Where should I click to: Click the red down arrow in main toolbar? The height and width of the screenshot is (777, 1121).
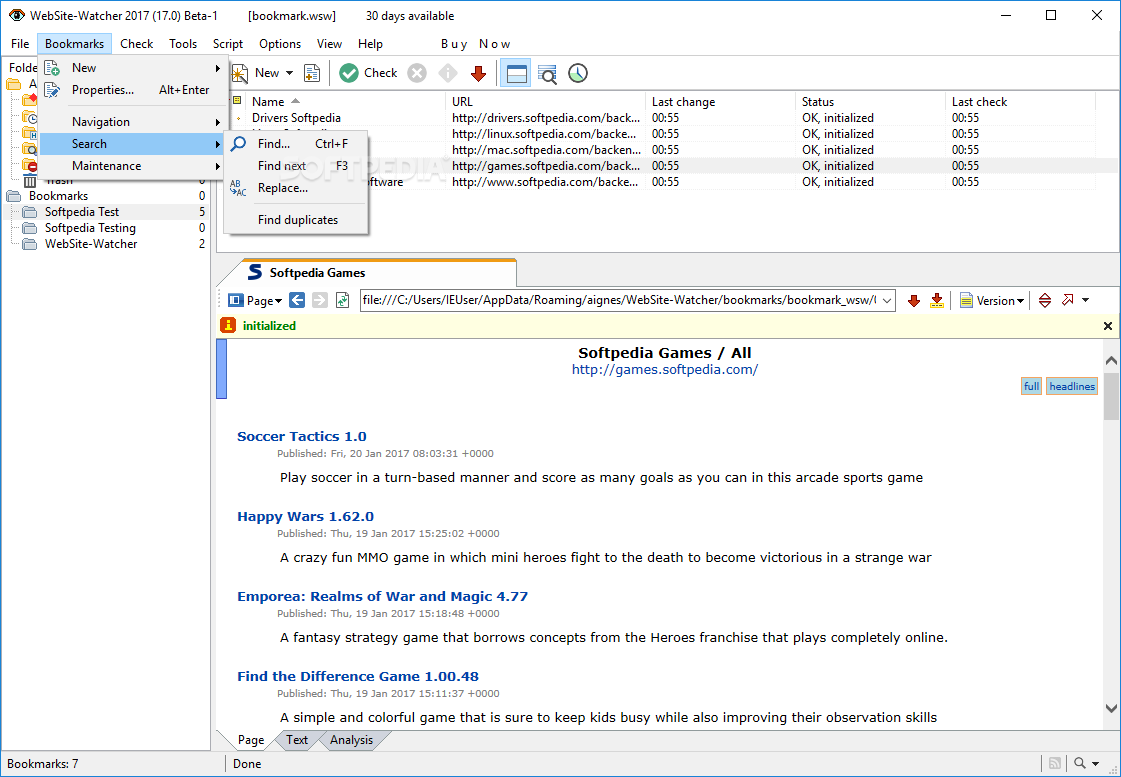478,73
